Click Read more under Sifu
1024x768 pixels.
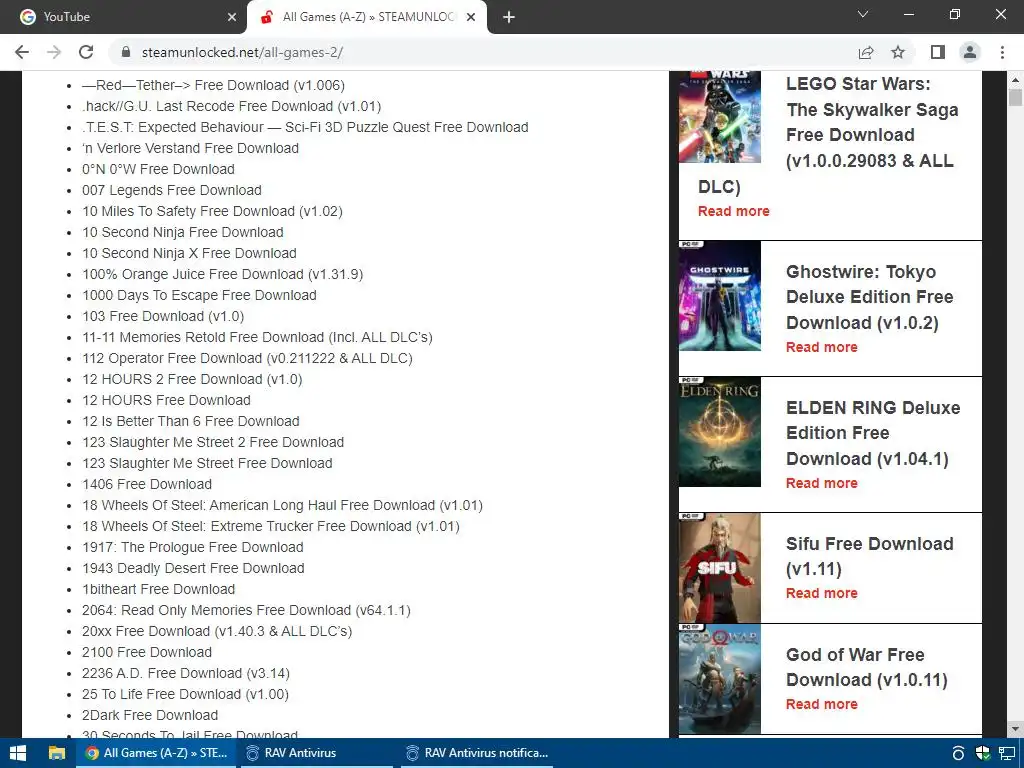point(822,593)
